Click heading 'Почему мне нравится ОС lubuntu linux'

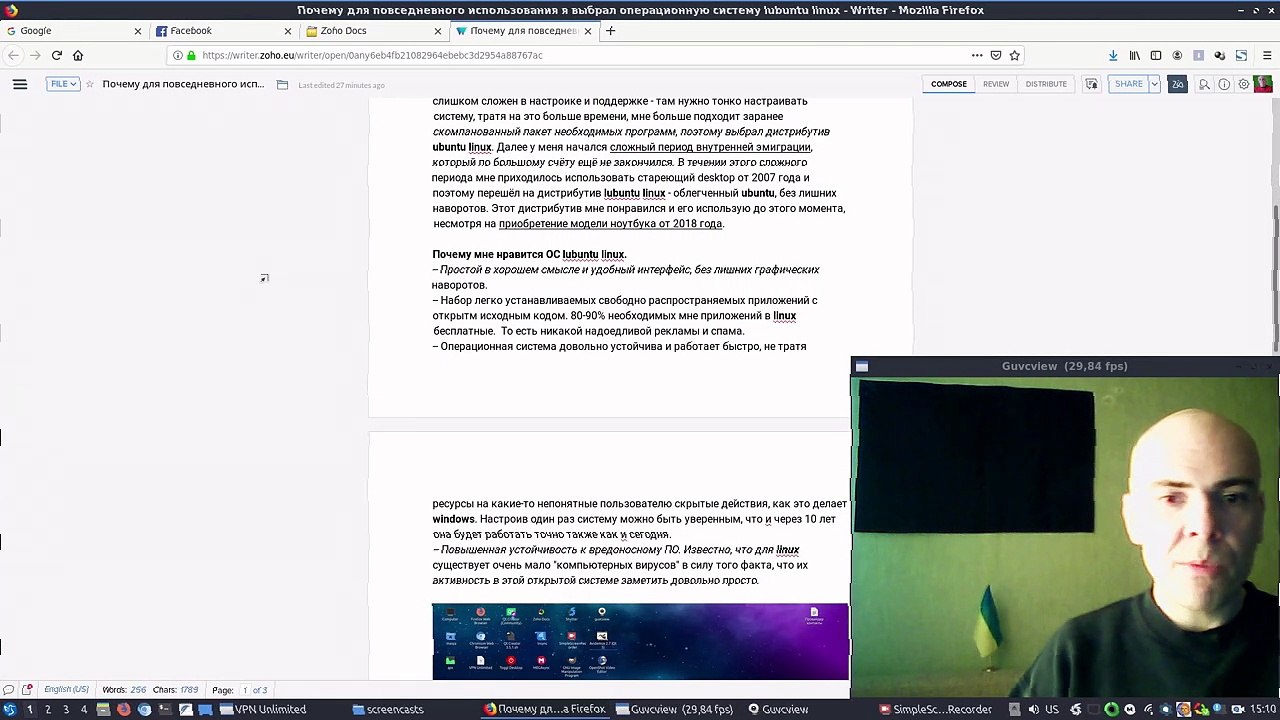pos(529,255)
